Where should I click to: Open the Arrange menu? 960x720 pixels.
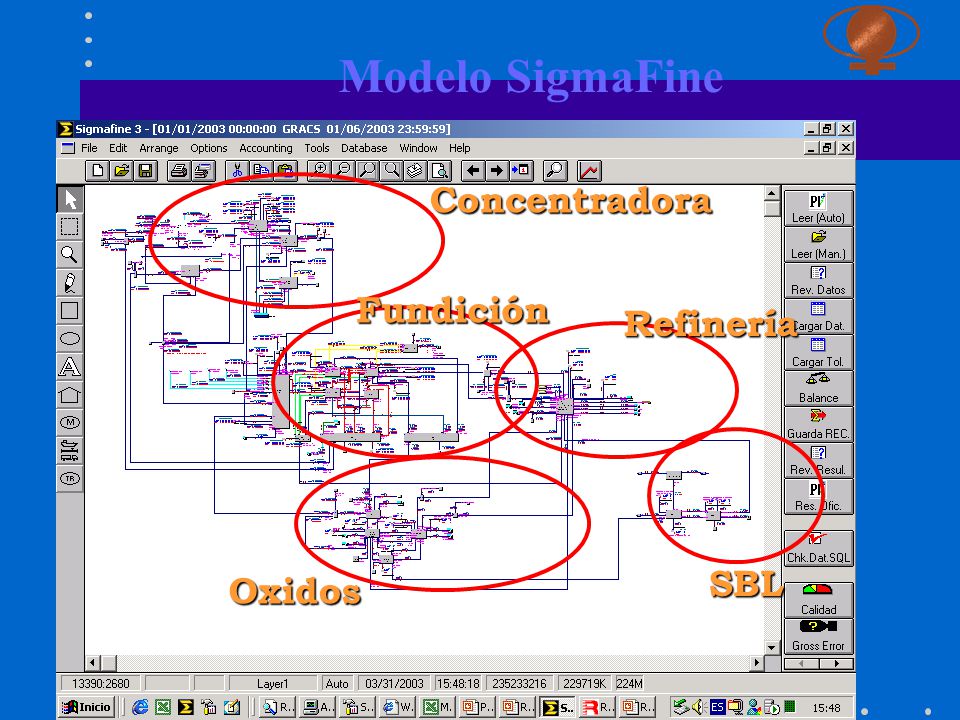tap(159, 148)
